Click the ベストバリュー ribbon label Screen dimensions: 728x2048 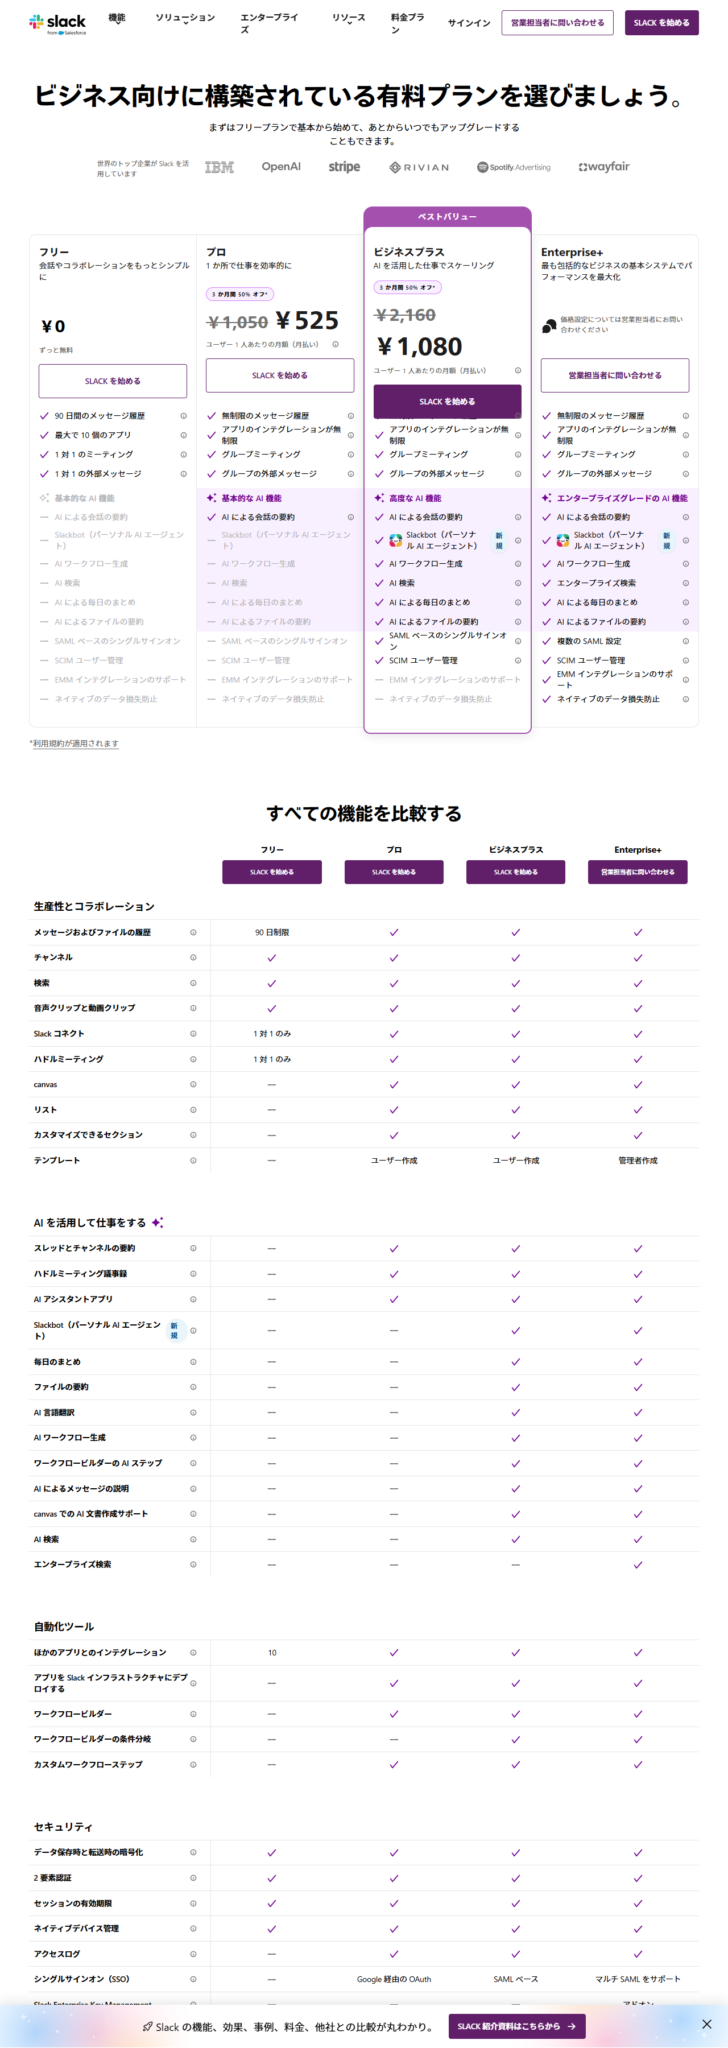pos(447,217)
